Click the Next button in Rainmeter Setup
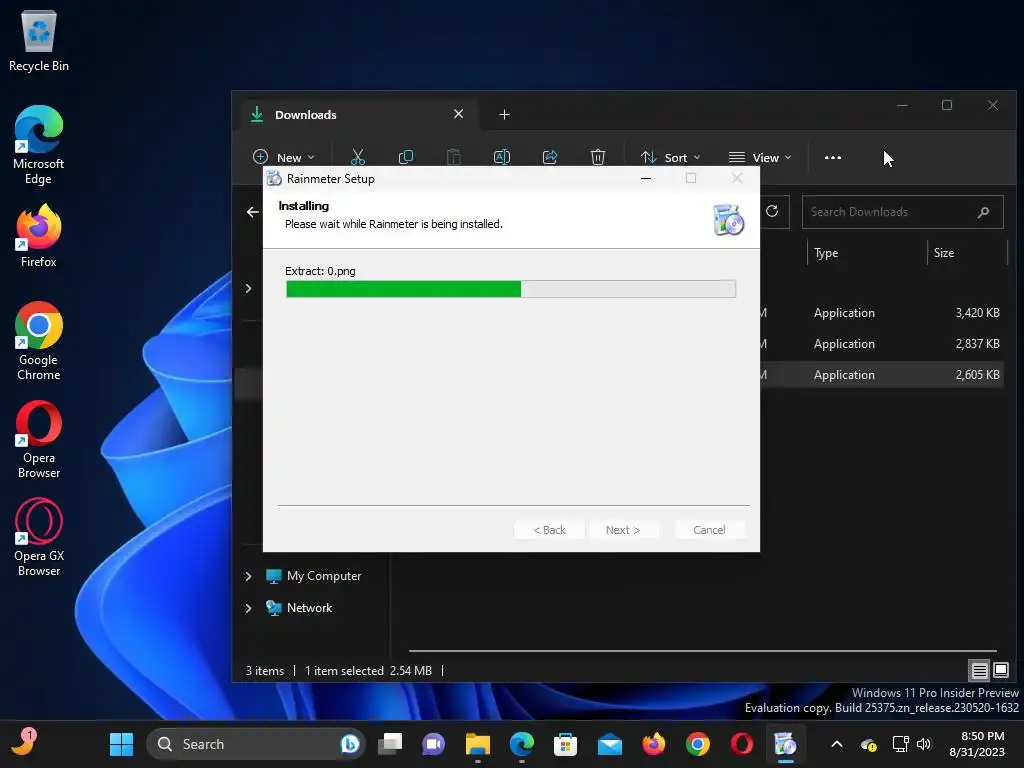The width and height of the screenshot is (1024, 768). pos(623,530)
